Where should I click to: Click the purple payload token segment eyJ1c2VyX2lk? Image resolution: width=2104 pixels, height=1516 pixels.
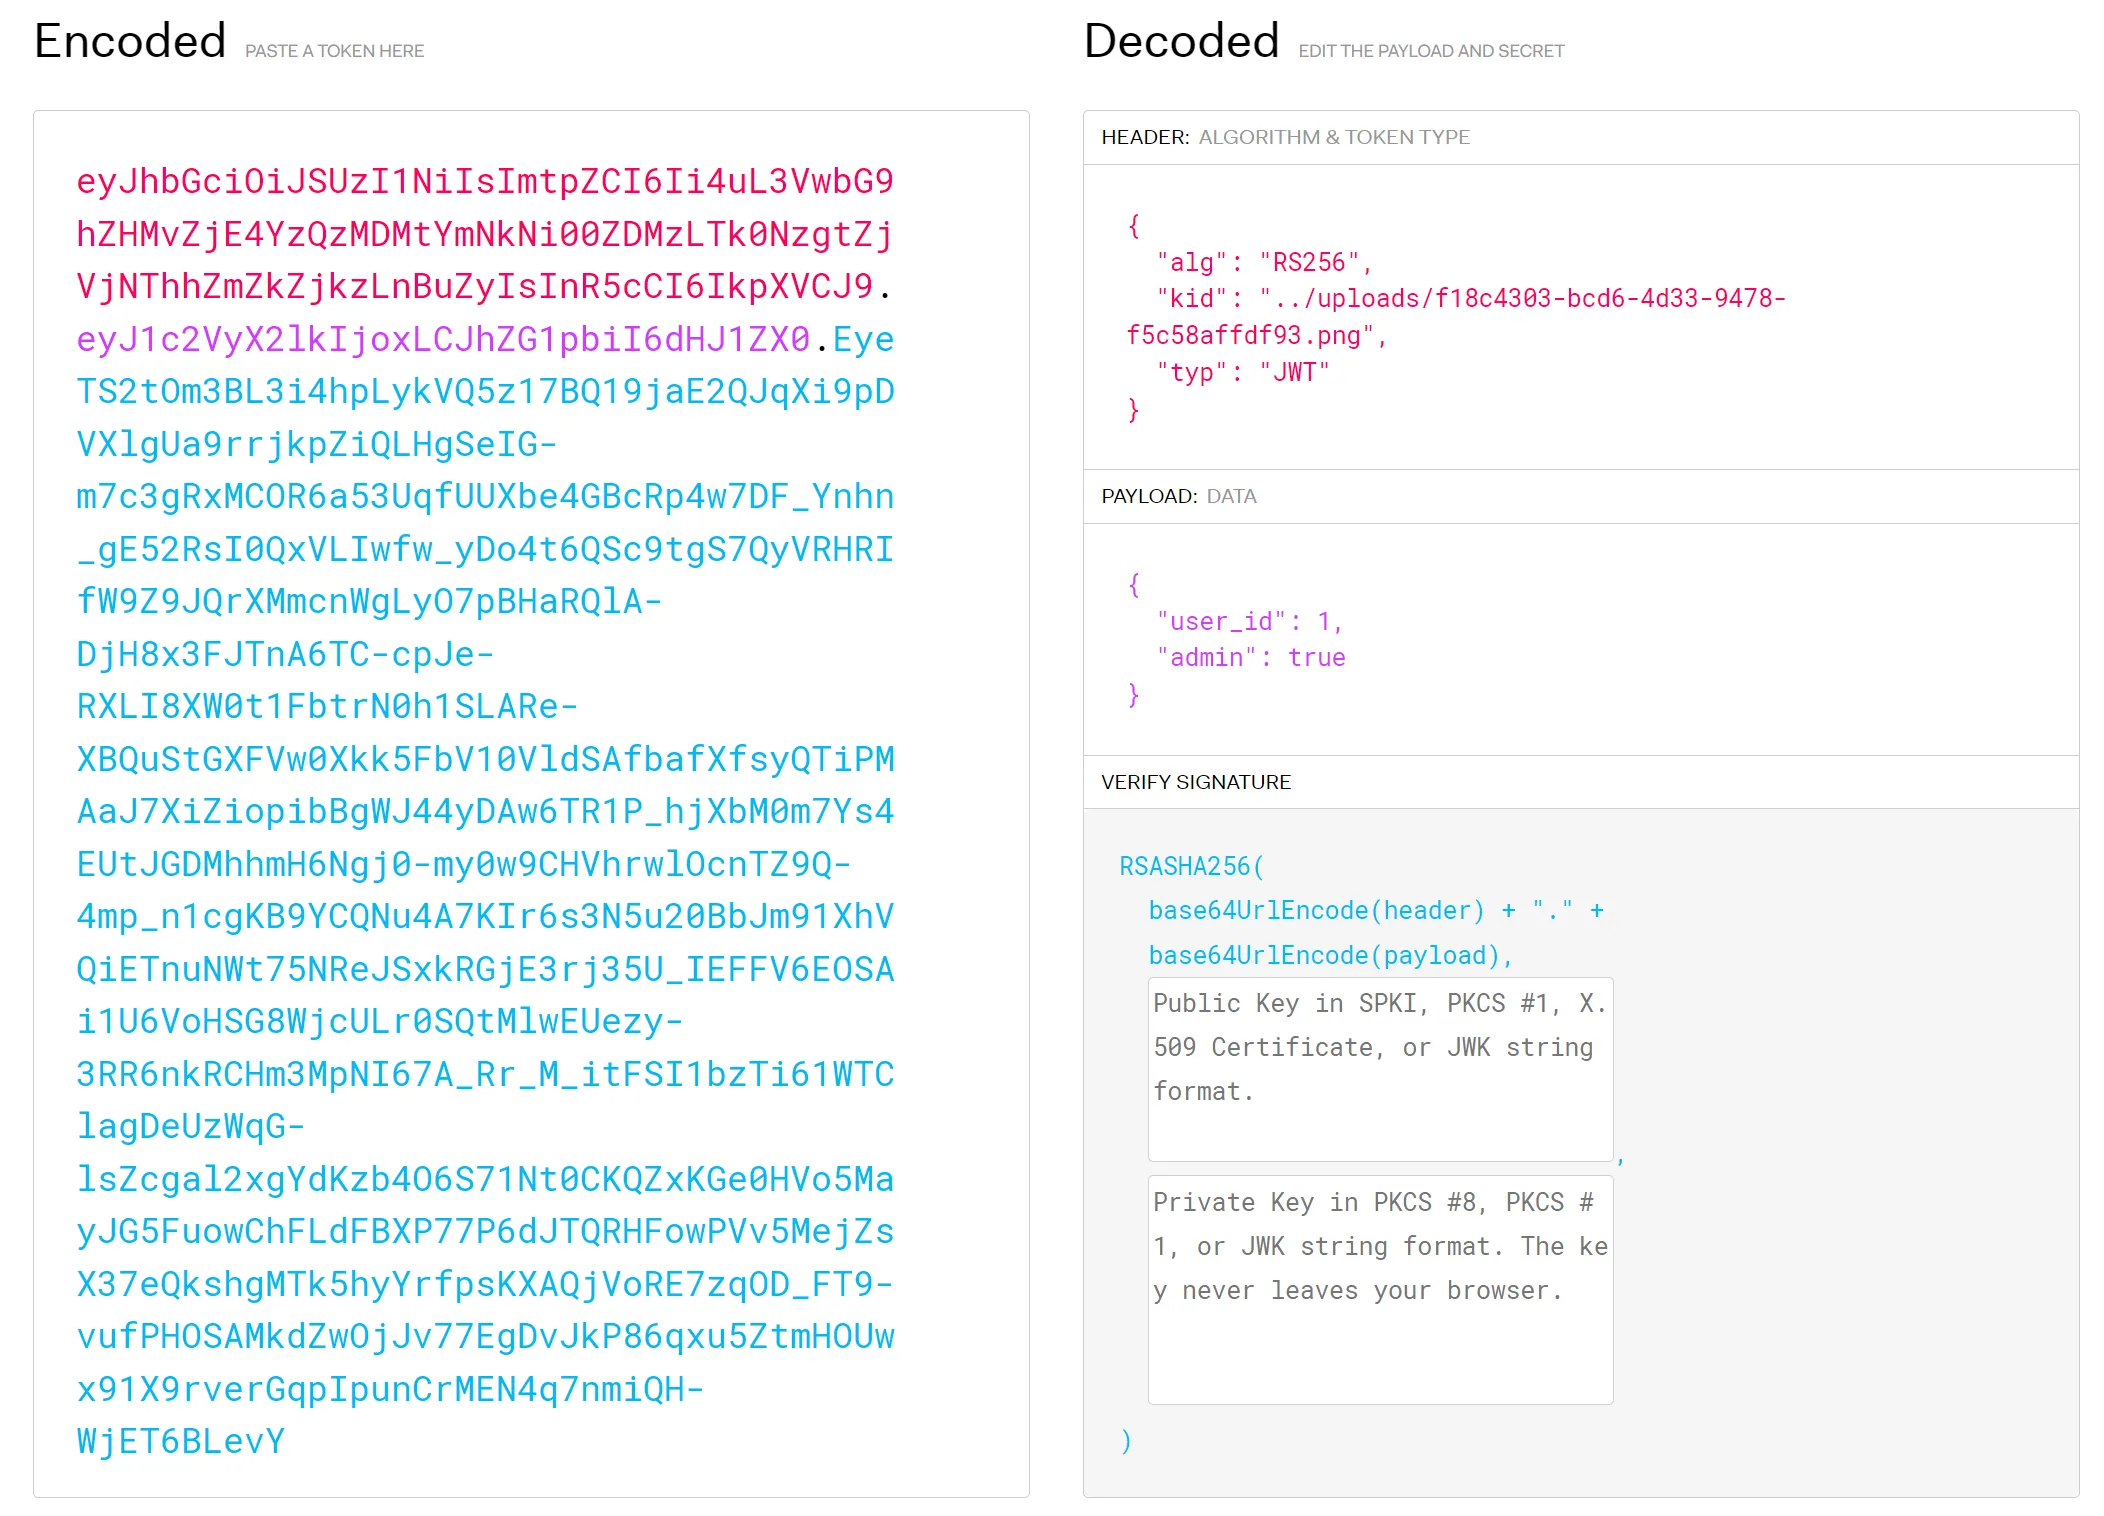coord(443,339)
